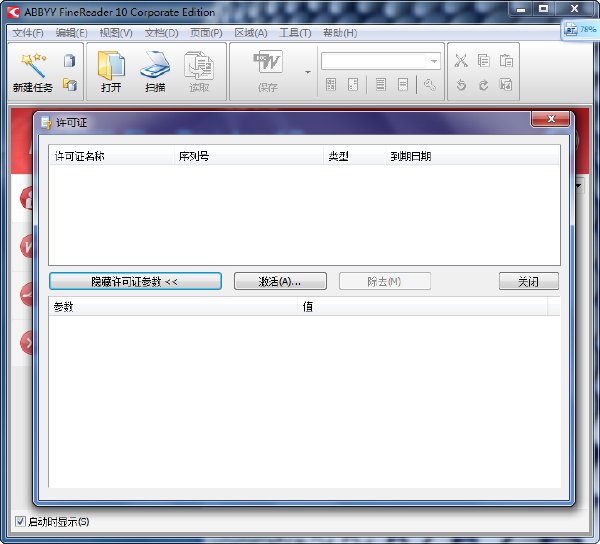Click the magnifier search icon in toolbar
The image size is (600, 544).
point(430,85)
